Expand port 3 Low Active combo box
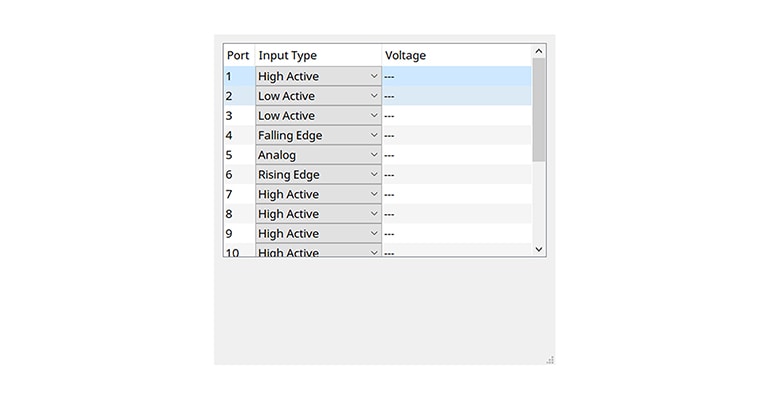This screenshot has height=400, width=770. [318, 116]
